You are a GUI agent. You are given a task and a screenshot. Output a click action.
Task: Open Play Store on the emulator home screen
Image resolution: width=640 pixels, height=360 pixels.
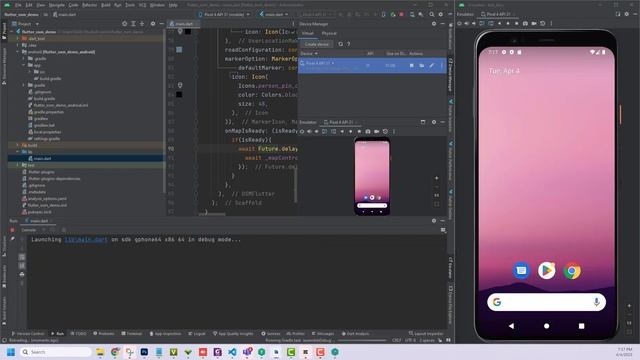point(547,271)
